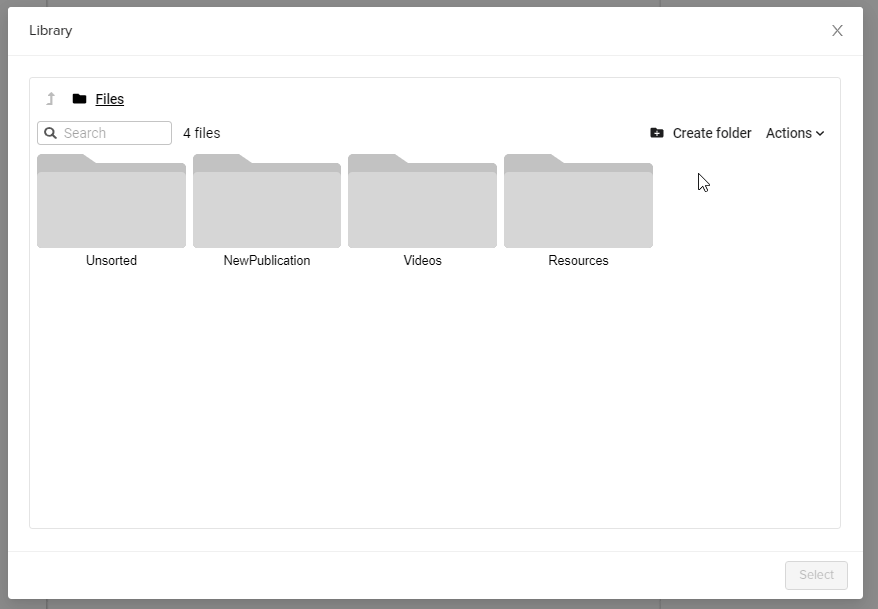Viewport: 878px width, 609px height.
Task: Select the Unsorted folder thumbnail
Action: coord(111,201)
